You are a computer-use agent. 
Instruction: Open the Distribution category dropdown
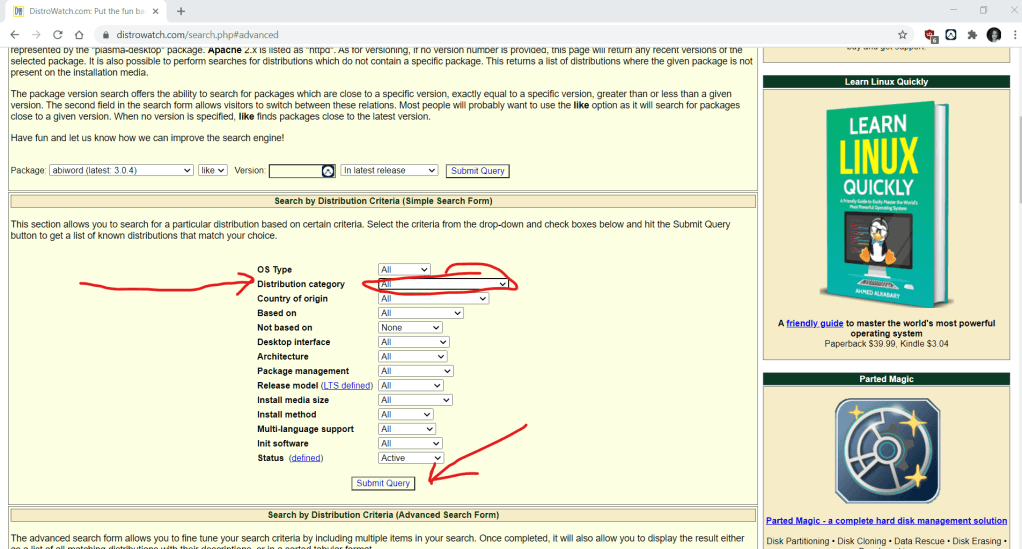(444, 284)
